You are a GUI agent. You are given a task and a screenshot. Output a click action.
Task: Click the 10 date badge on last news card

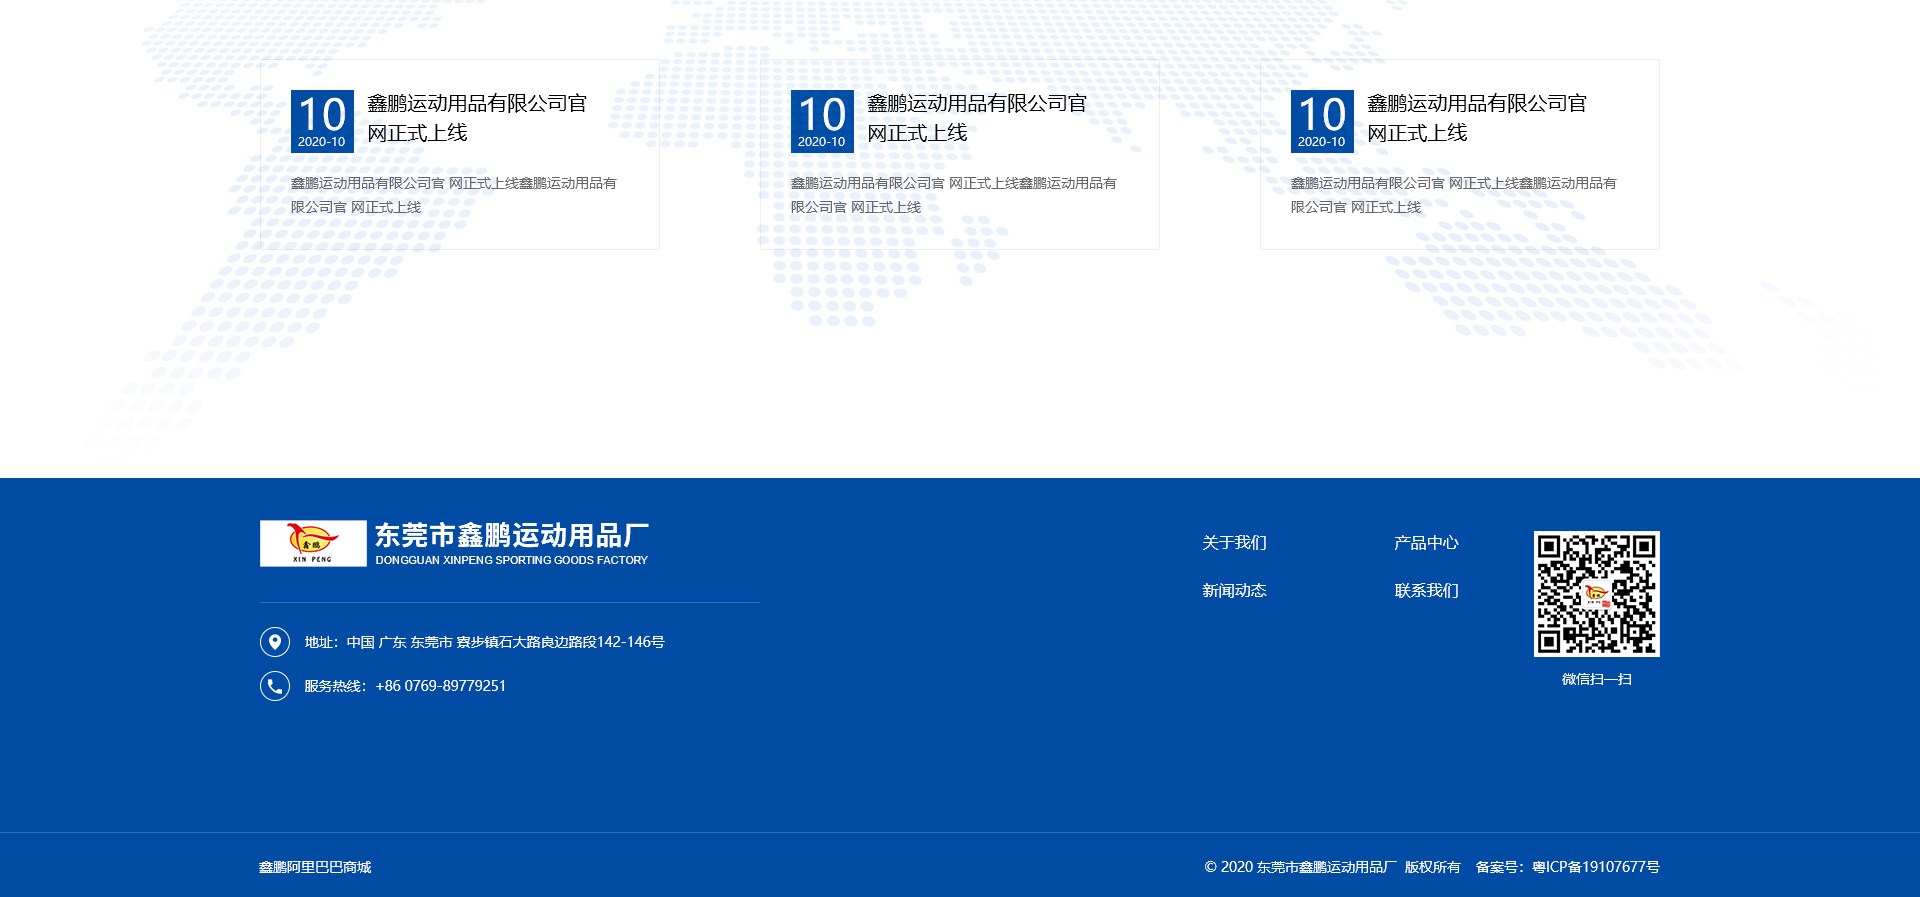coord(1322,121)
